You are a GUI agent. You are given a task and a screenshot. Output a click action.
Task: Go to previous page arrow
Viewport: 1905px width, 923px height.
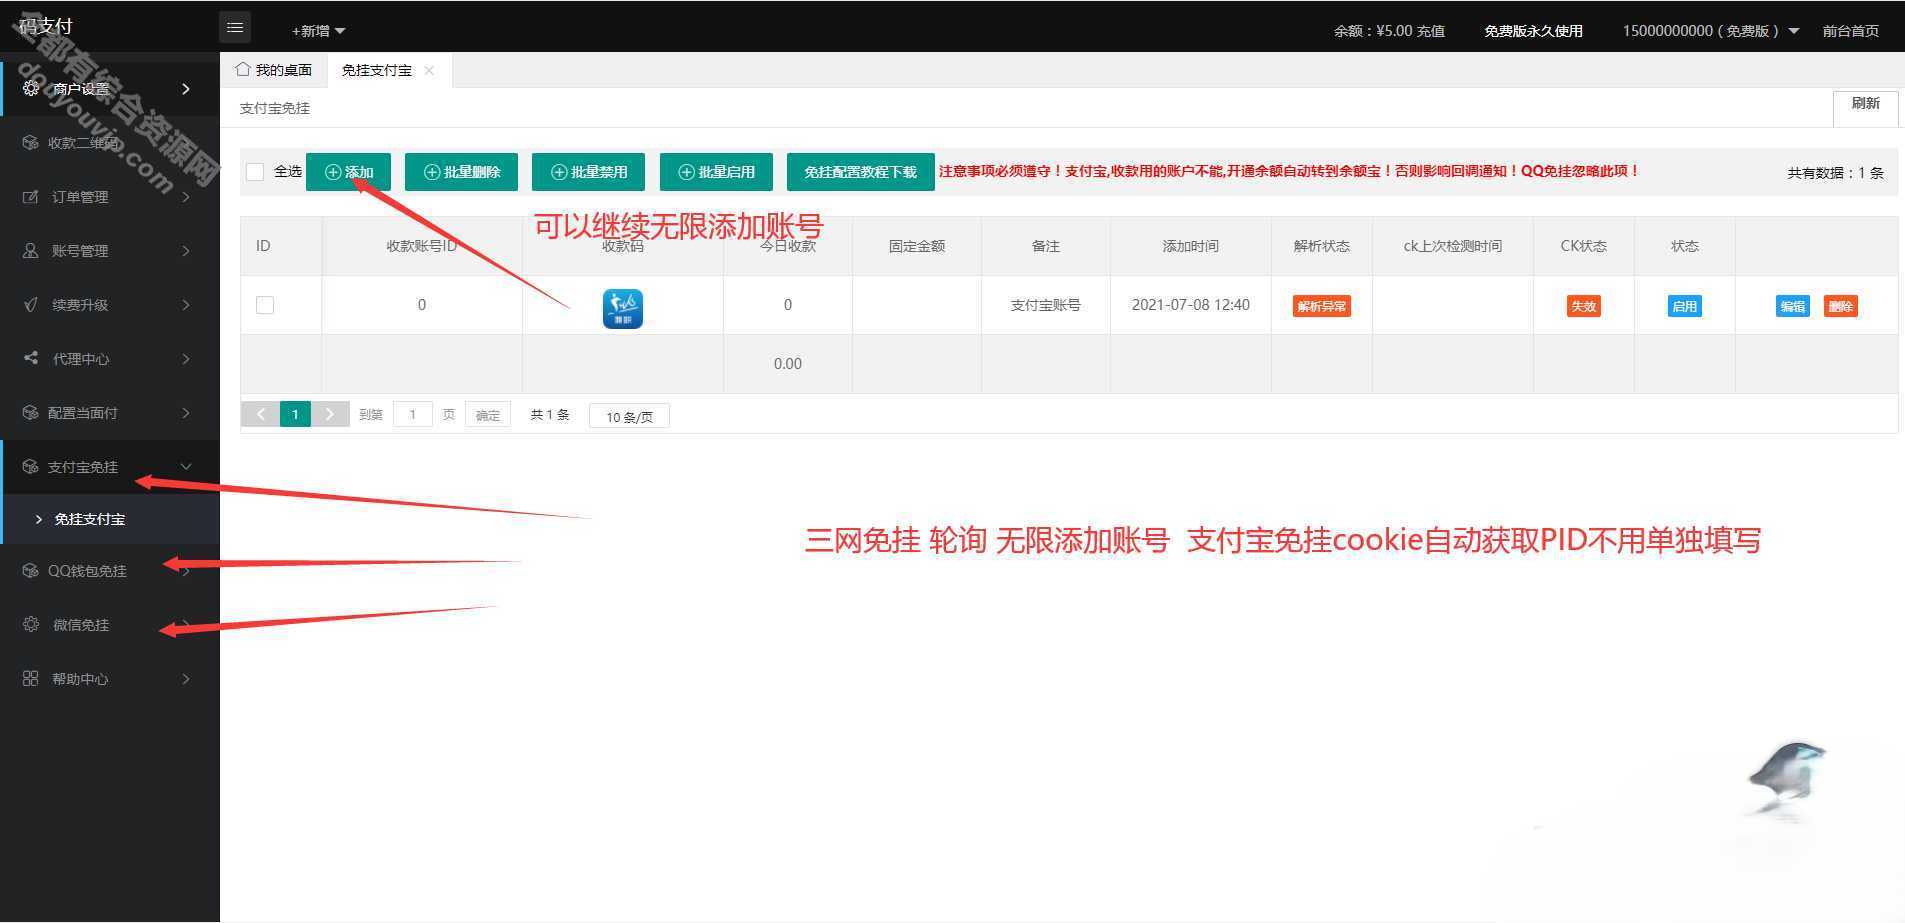click(261, 414)
